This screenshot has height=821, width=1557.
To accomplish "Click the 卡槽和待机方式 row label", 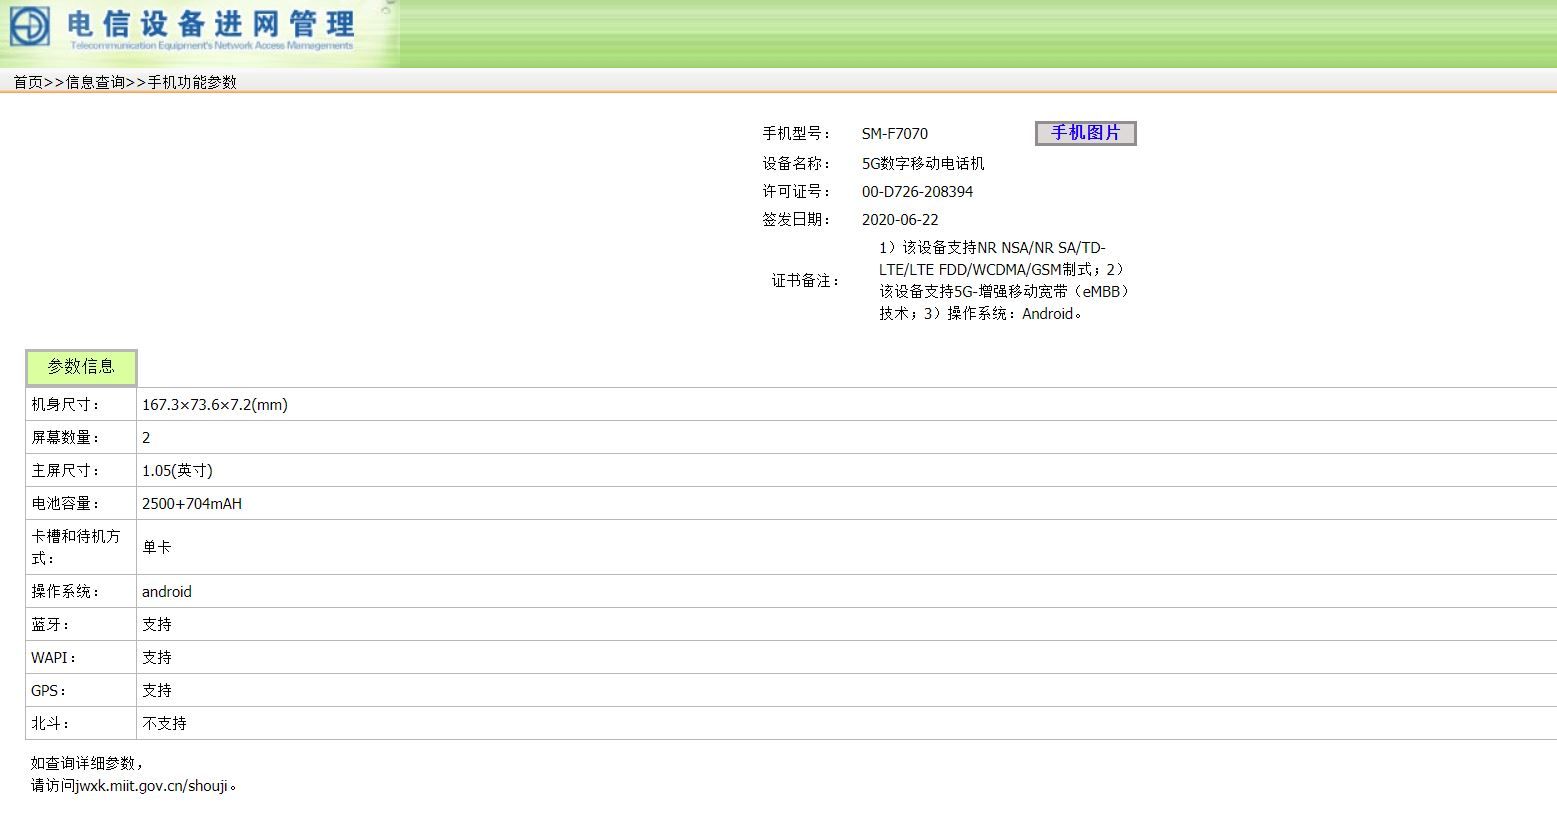I will (76, 547).
